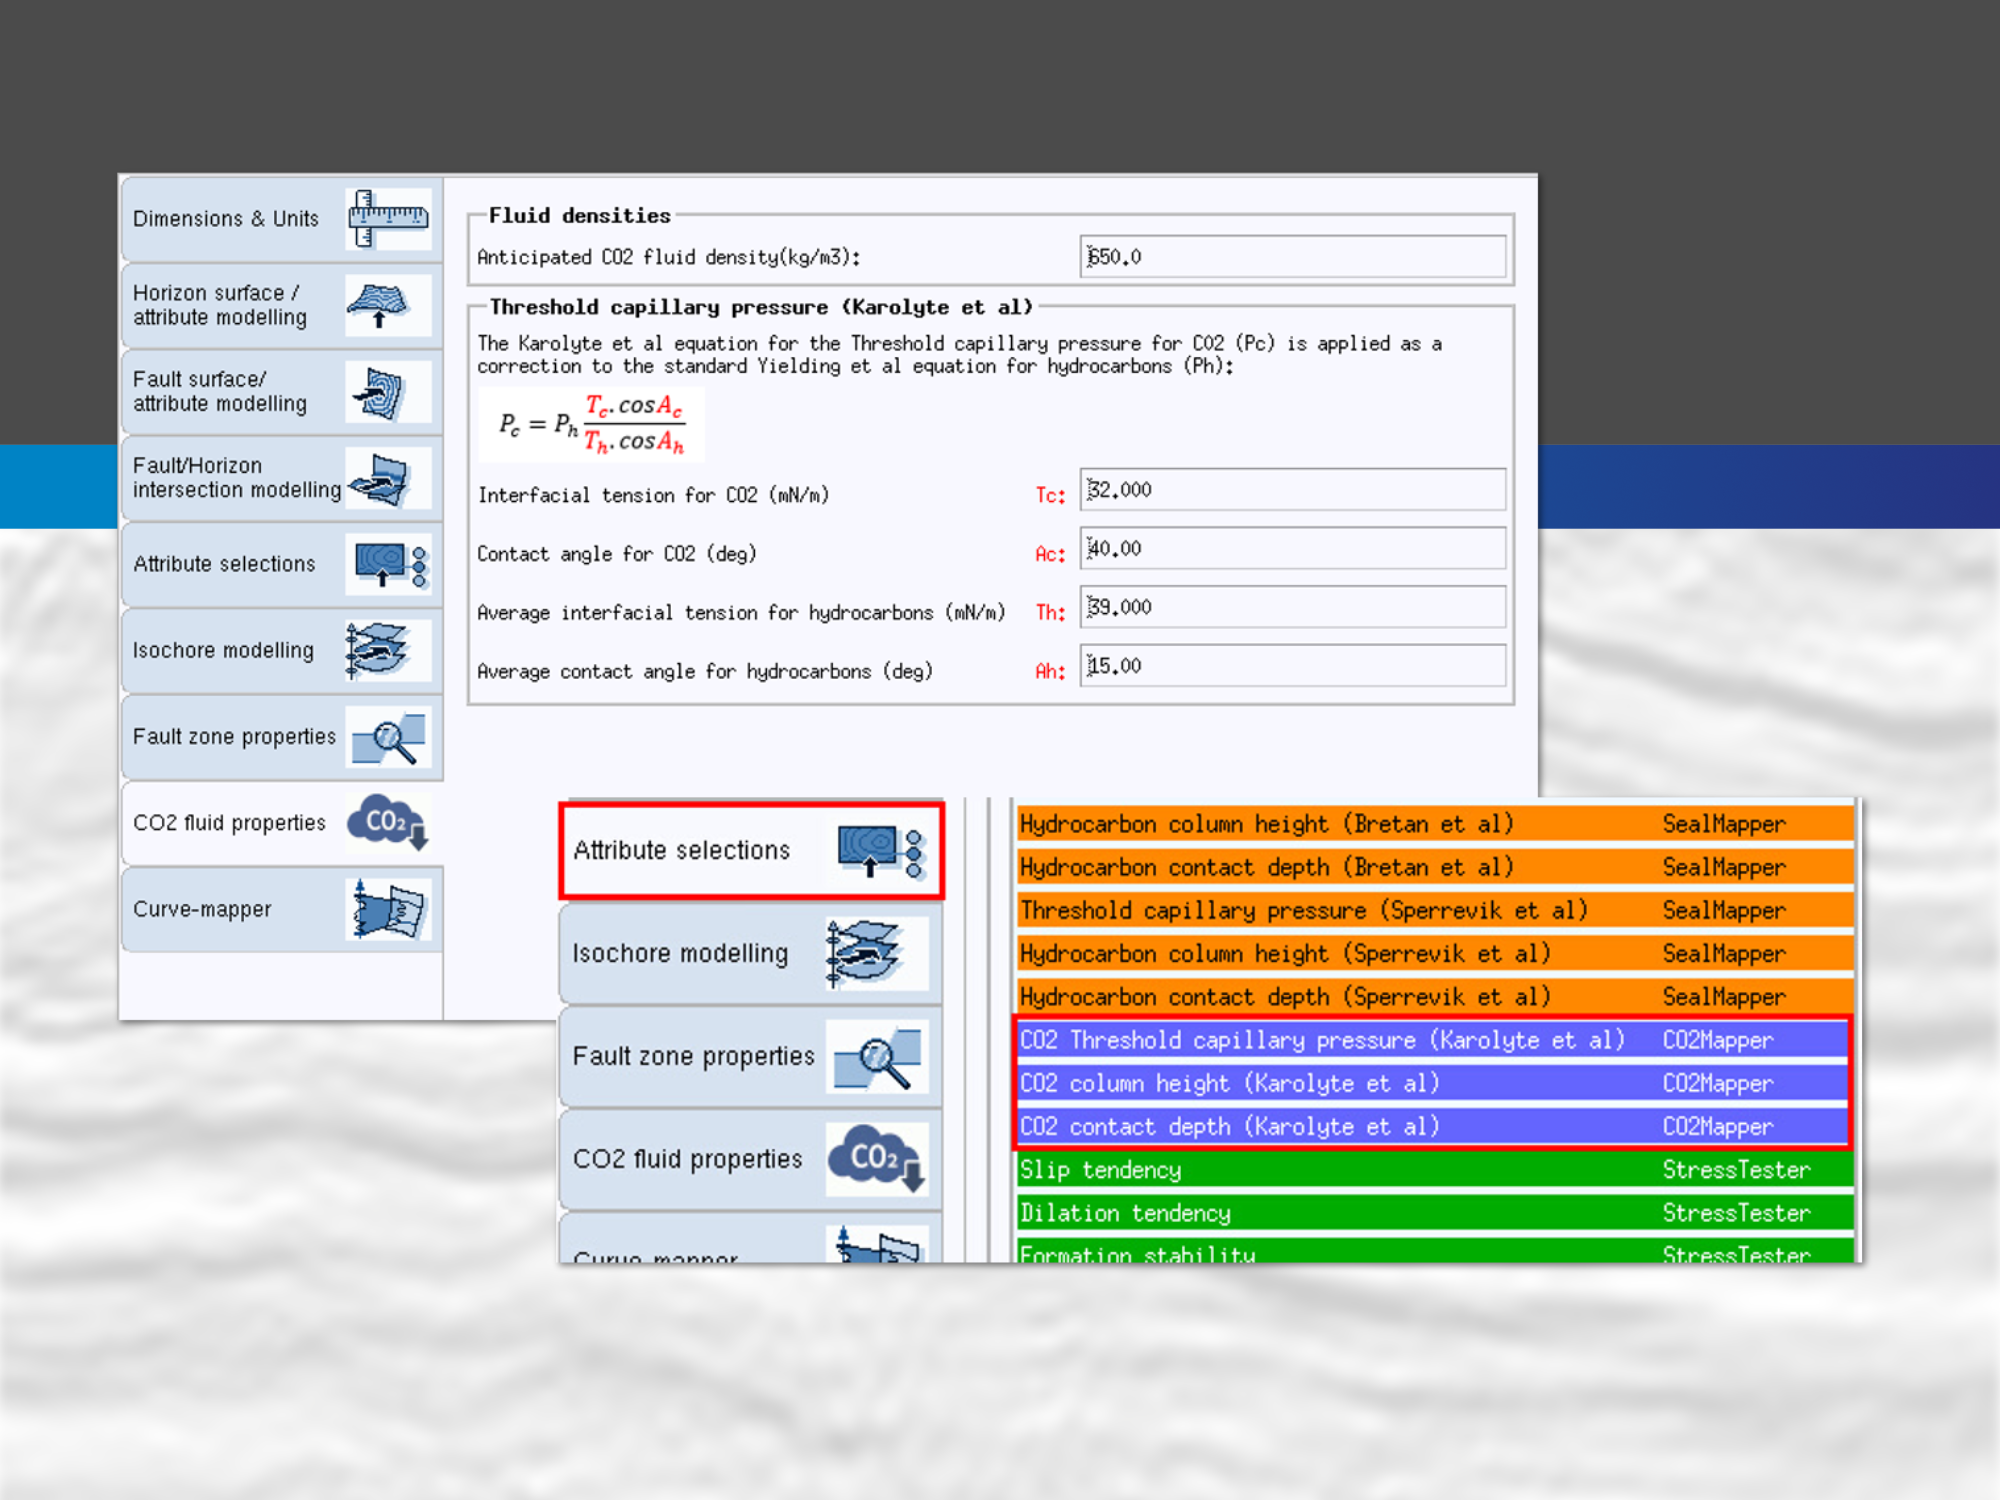The height and width of the screenshot is (1500, 2000).
Task: Select the Slip tendency row
Action: 1435,1170
